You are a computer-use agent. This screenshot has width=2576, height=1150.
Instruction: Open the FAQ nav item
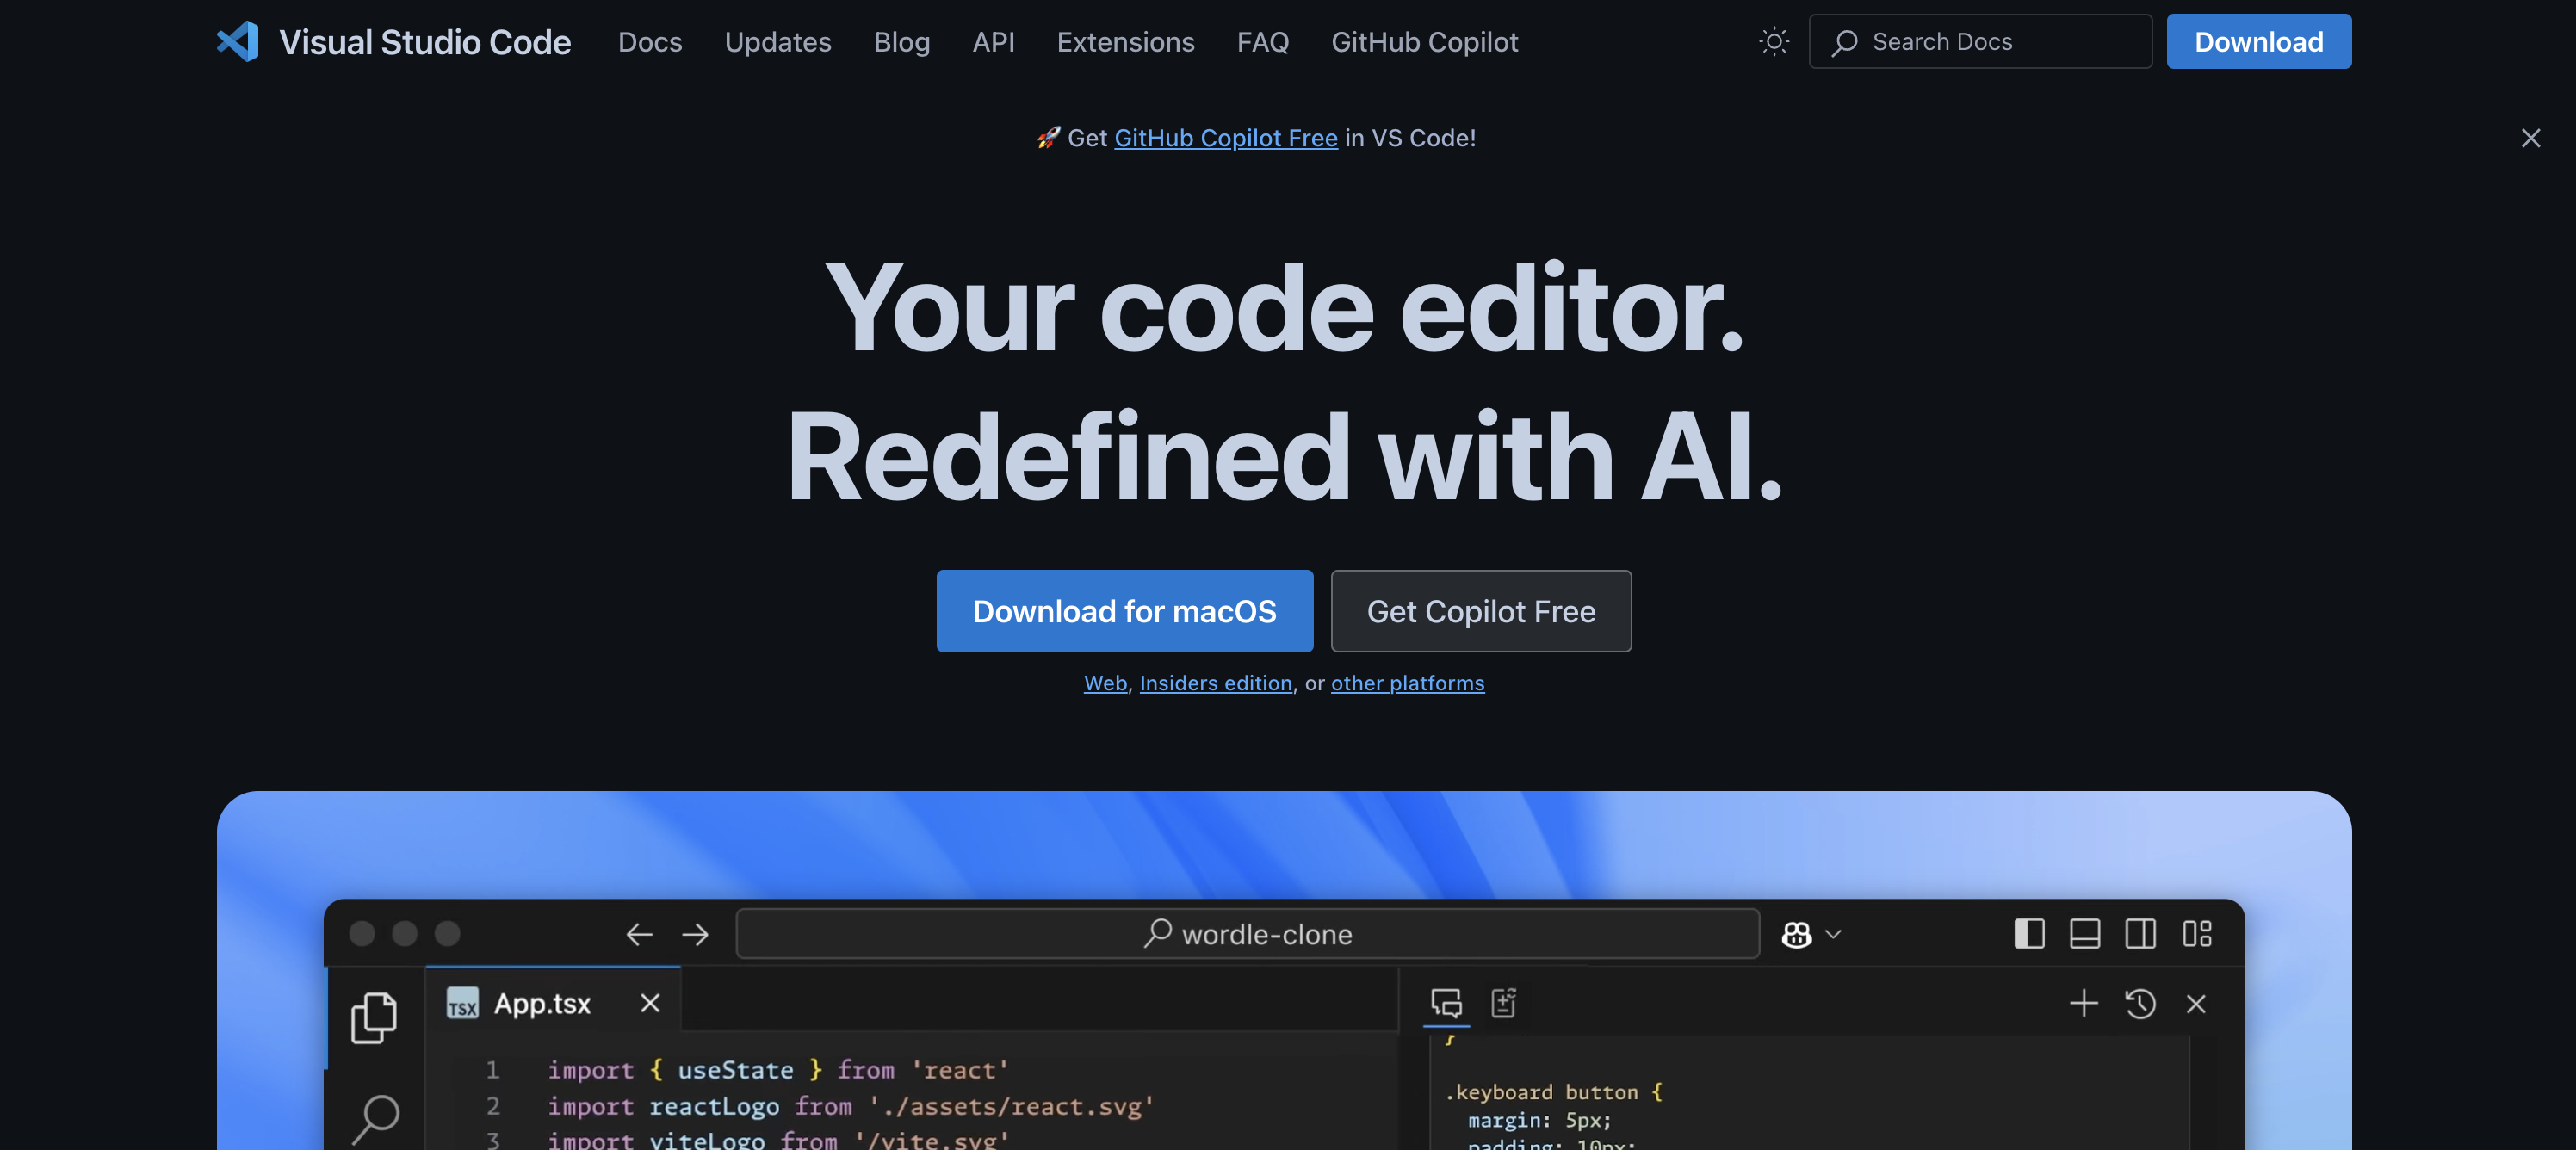(1263, 42)
